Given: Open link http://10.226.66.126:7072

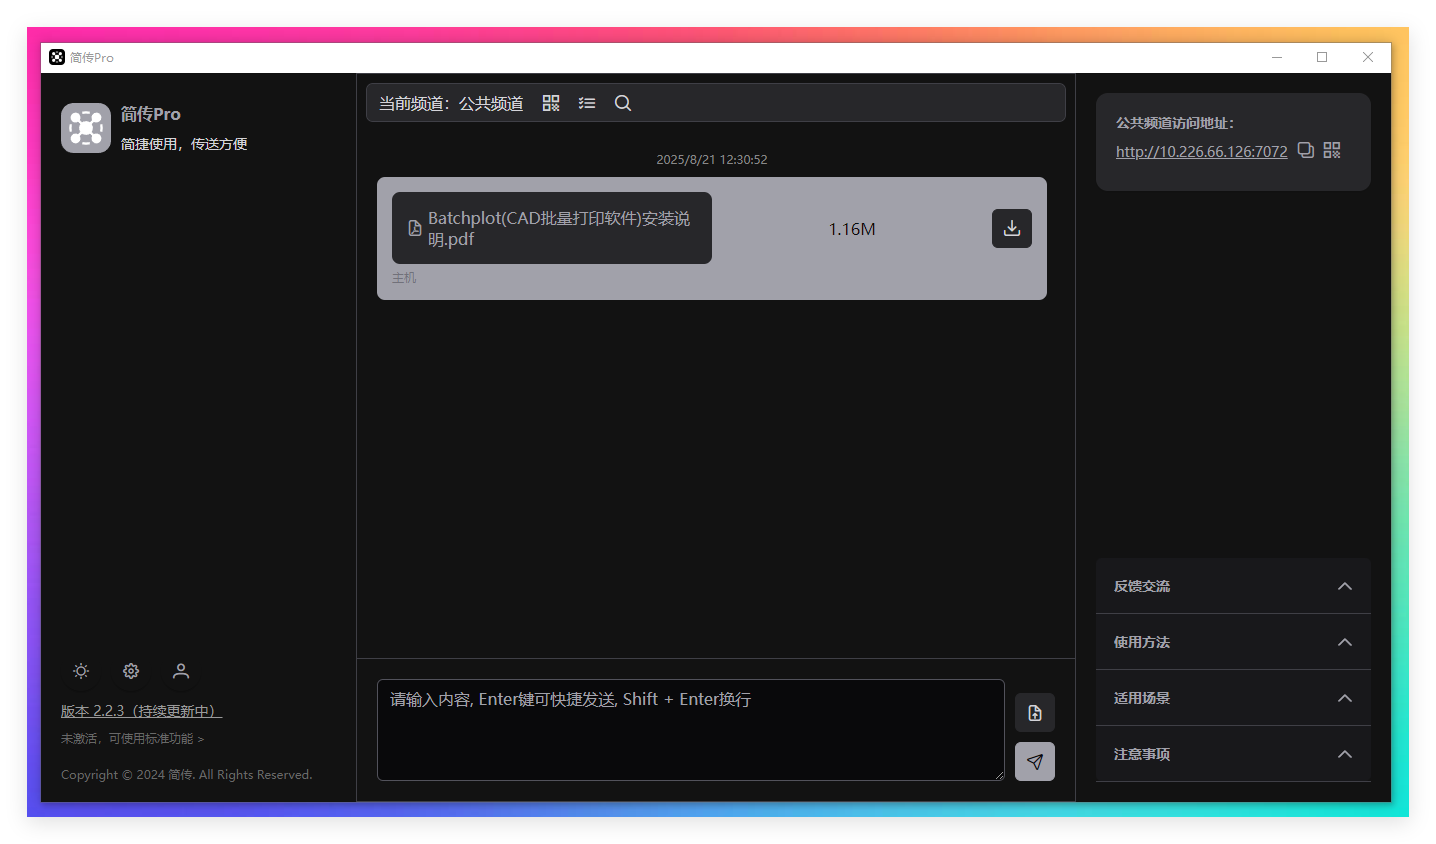Looking at the screenshot, I should 1201,151.
